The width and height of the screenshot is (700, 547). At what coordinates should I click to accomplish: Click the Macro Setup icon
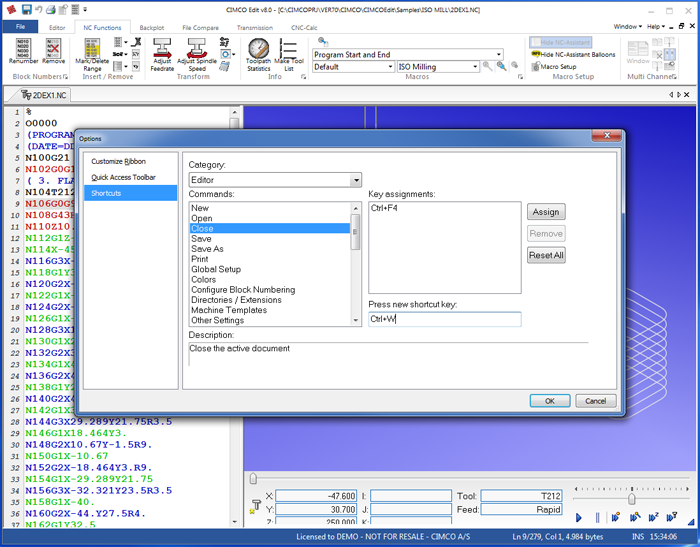pos(536,67)
